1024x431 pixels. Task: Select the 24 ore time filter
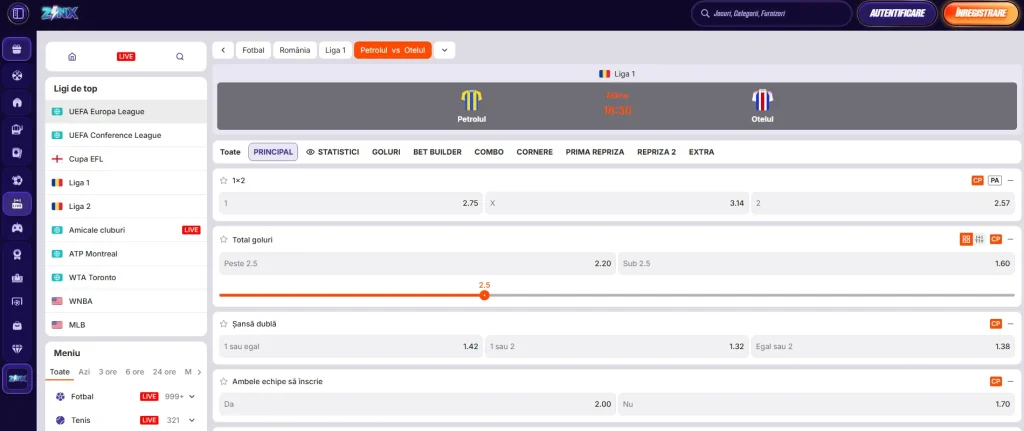(x=165, y=372)
